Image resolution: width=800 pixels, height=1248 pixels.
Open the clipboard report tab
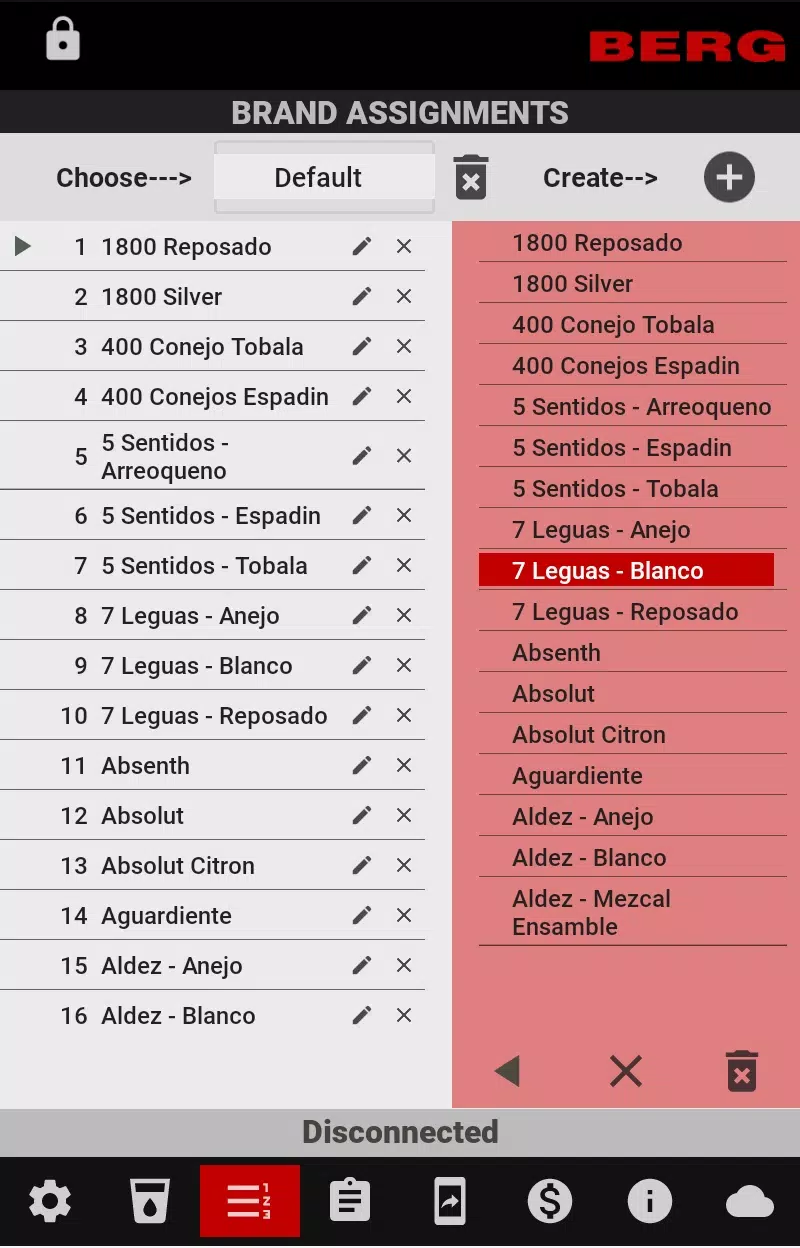click(x=350, y=1201)
